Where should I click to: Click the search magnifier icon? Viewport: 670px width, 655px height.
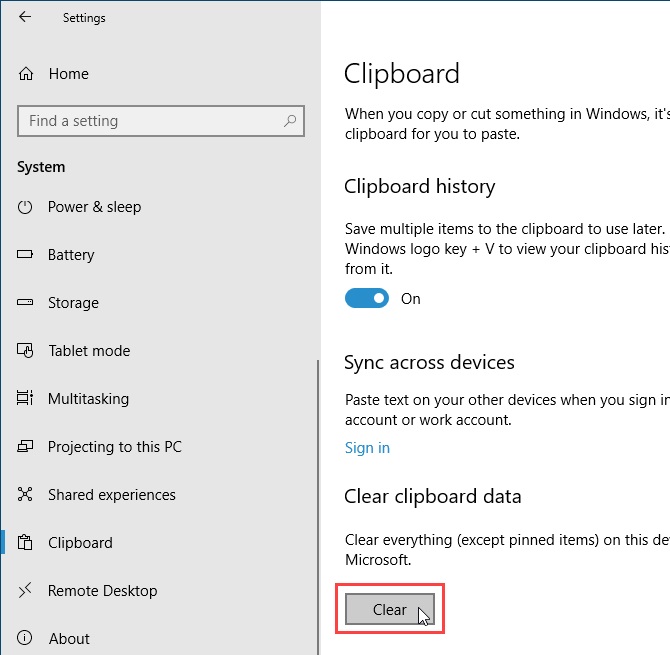290,121
